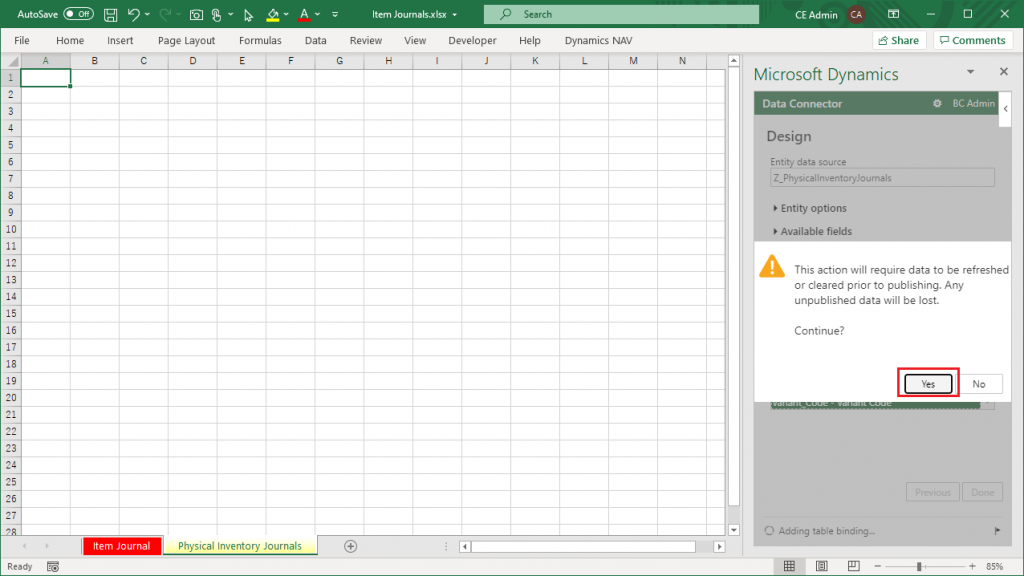Select cell A1
Viewport: 1024px width, 576px height.
click(x=46, y=78)
